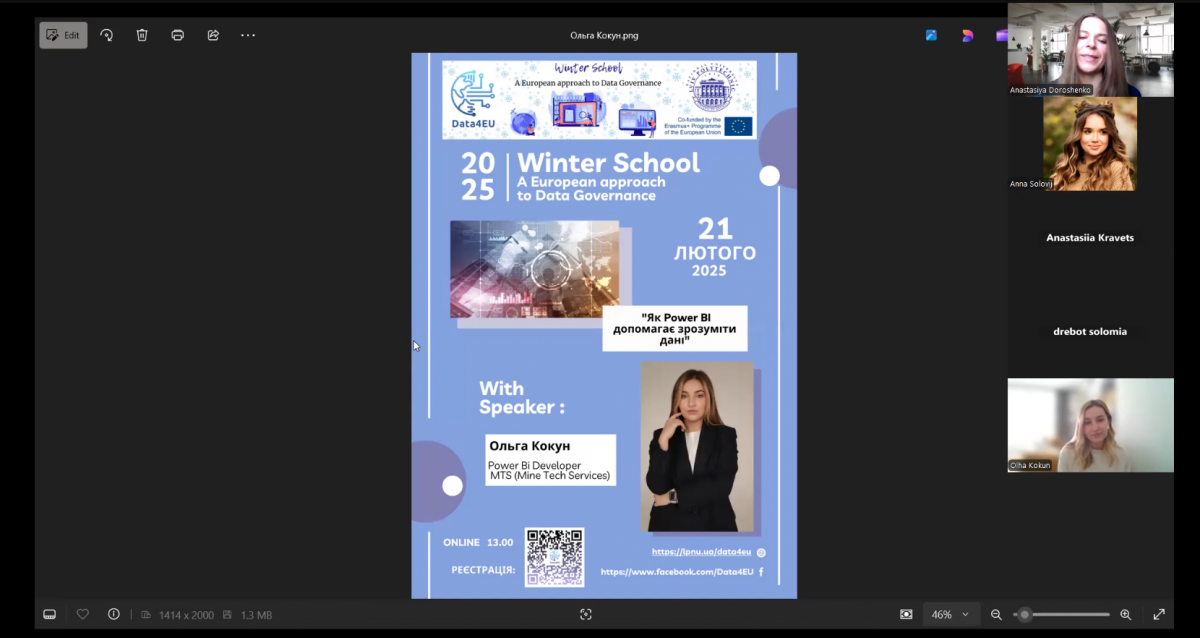Image resolution: width=1200 pixels, height=638 pixels.
Task: Share the image using the share icon
Action: click(x=213, y=35)
